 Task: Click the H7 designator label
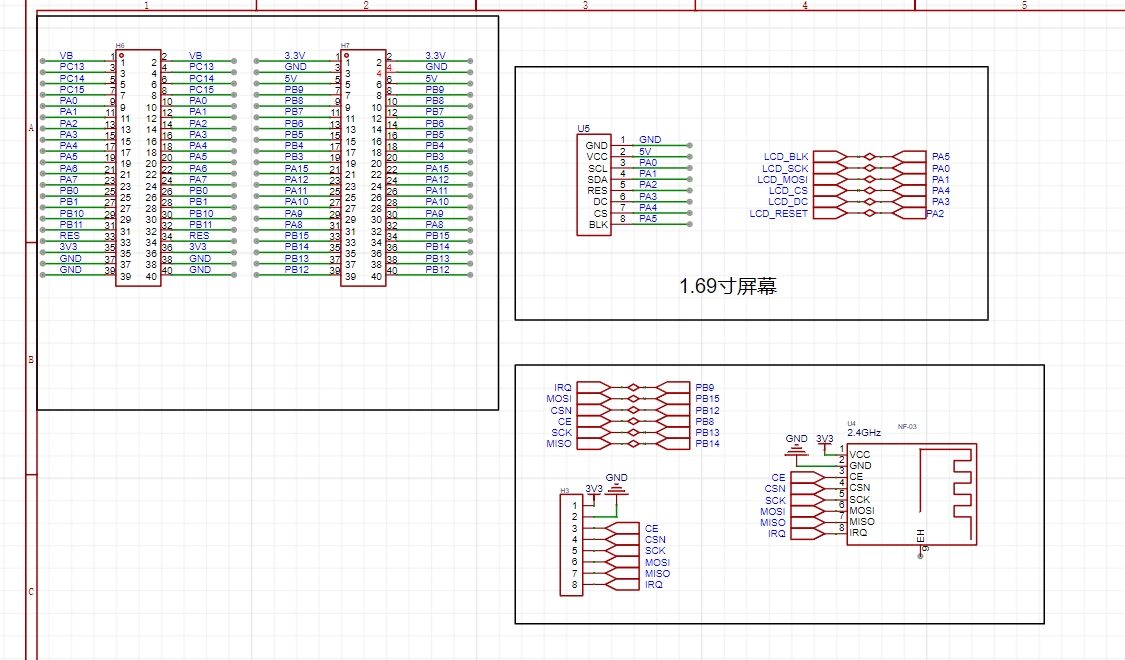coord(345,45)
